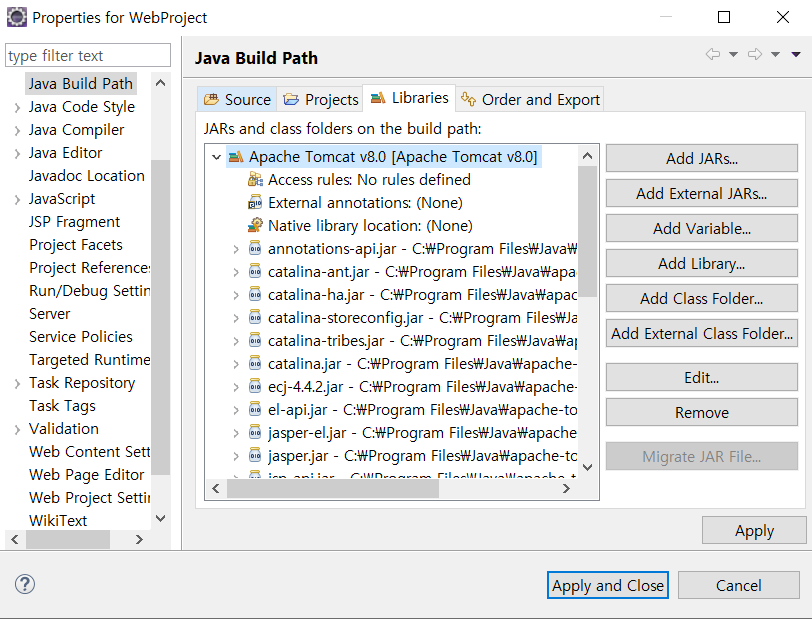This screenshot has height=619, width=812.
Task: Click the External annotations icon
Action: click(x=255, y=203)
